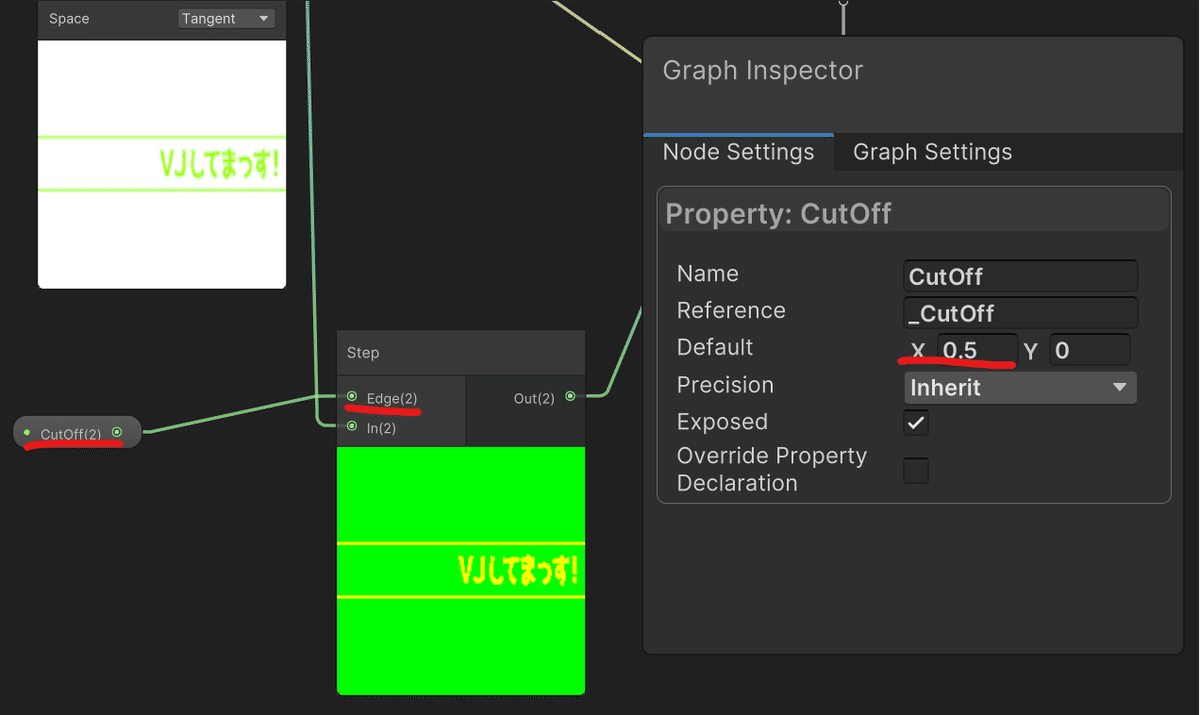Click the Property: CutOff heading
The image size is (1200, 715).
tap(778, 214)
